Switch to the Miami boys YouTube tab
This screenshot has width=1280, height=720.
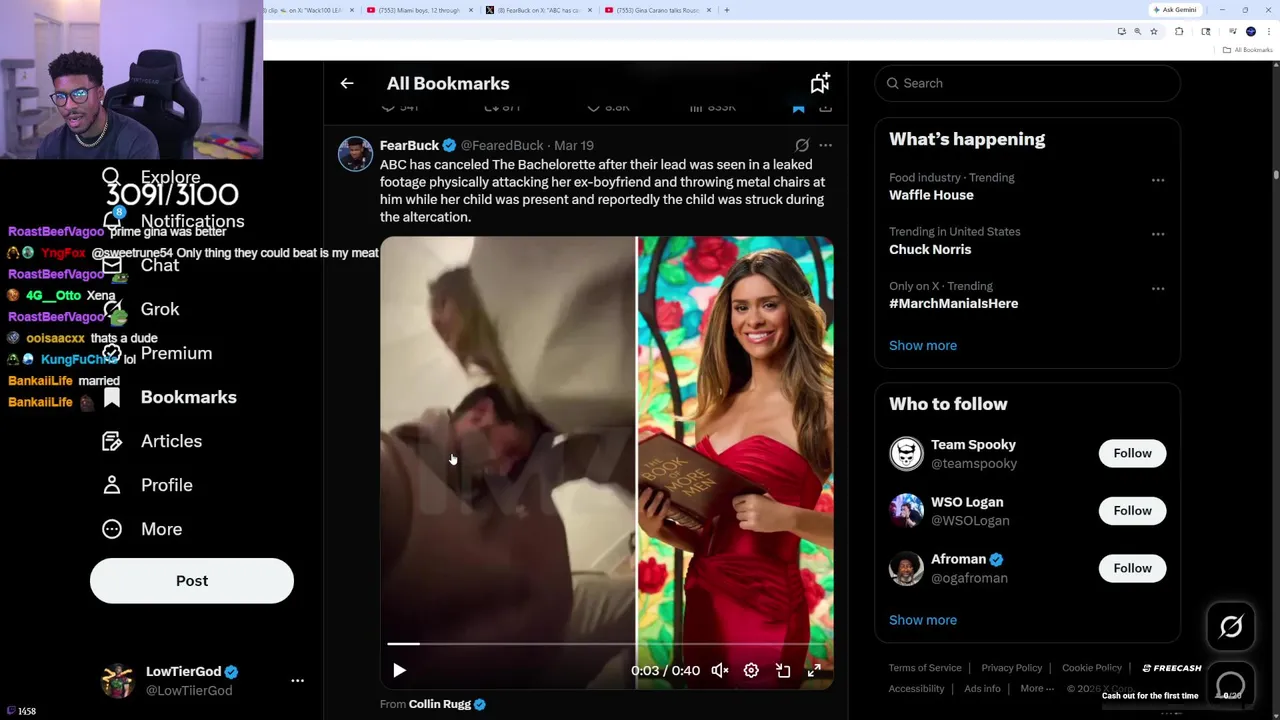[x=420, y=10]
